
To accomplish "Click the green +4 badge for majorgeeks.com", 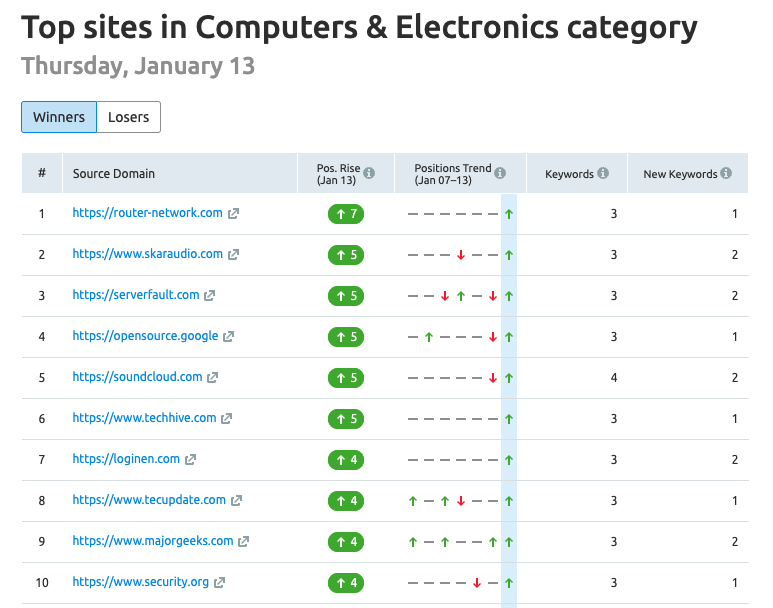I will pyautogui.click(x=346, y=542).
